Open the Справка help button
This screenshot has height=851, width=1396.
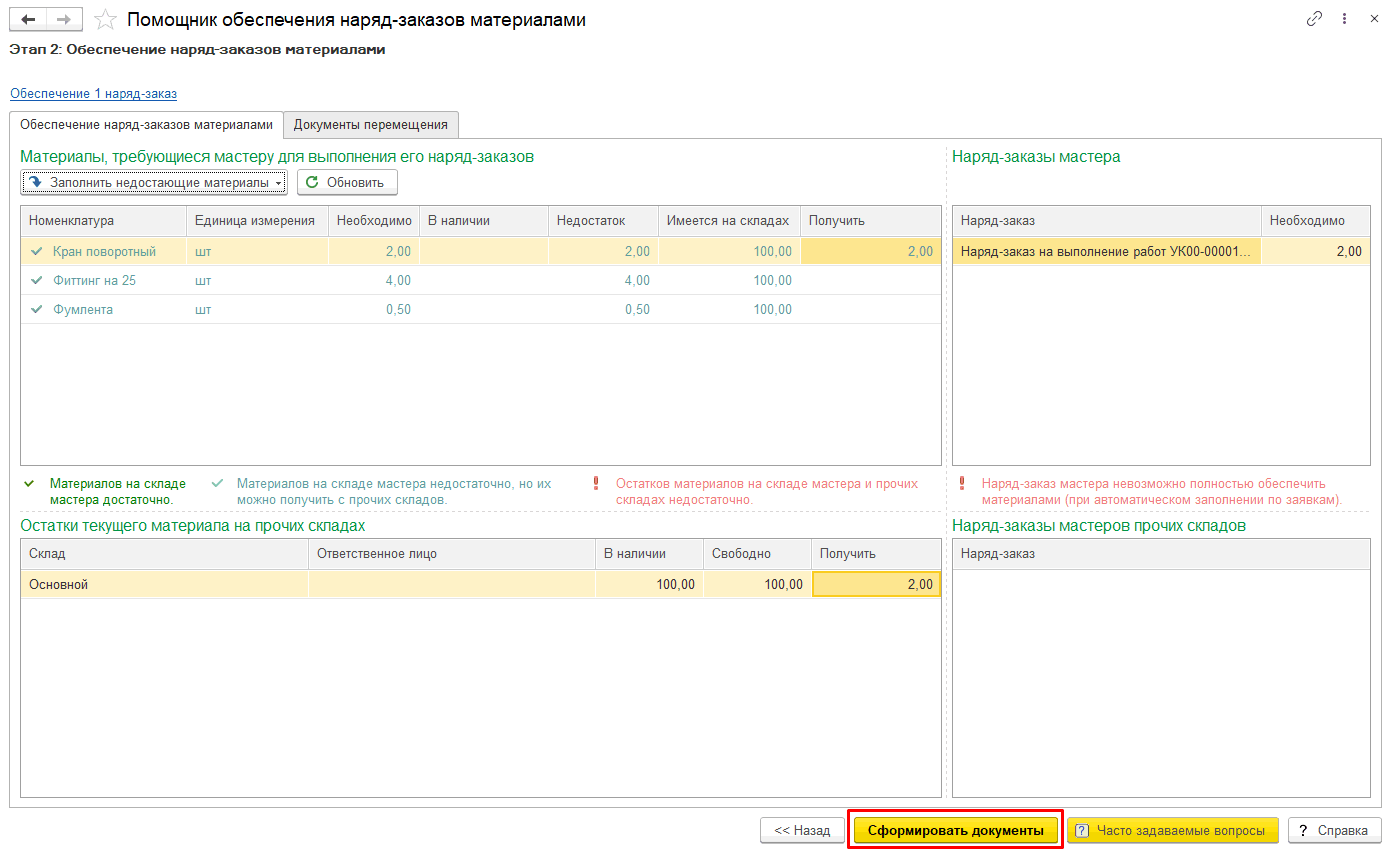pos(1334,830)
